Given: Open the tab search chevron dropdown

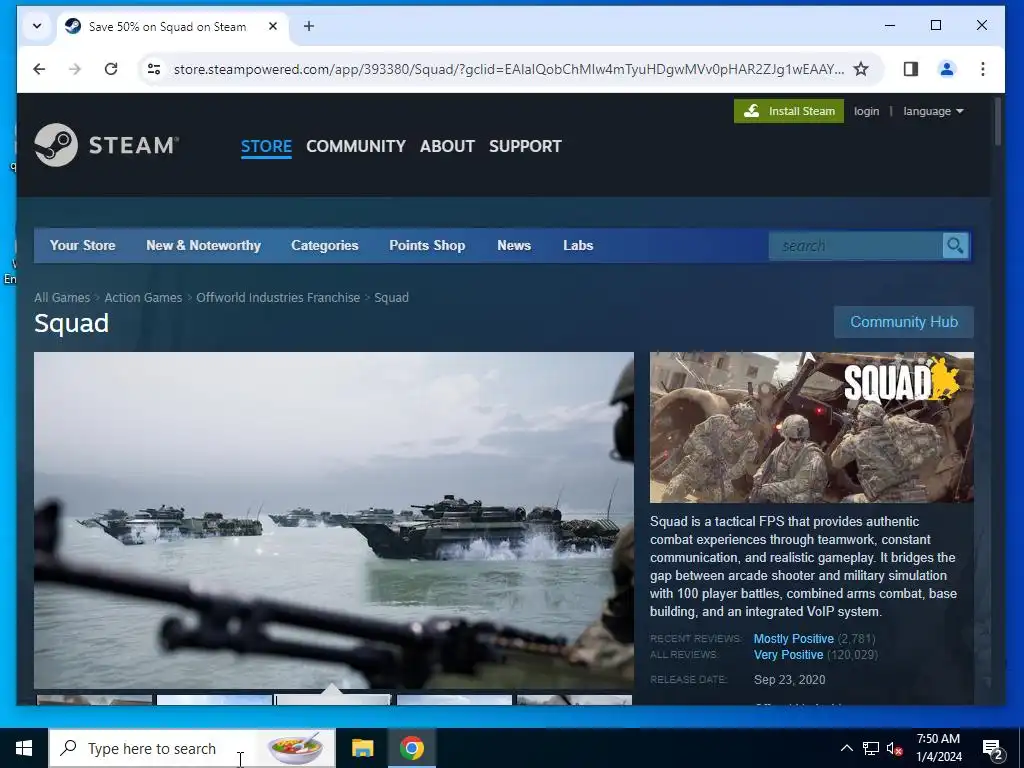Looking at the screenshot, I should pos(37,26).
